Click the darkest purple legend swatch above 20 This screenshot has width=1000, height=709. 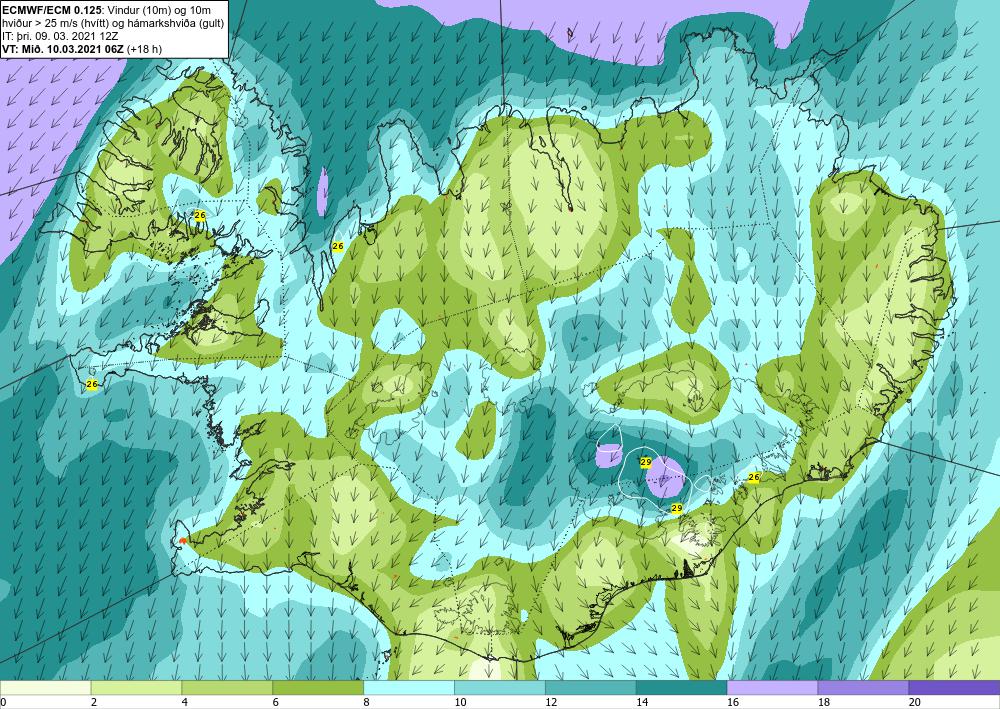click(x=954, y=687)
